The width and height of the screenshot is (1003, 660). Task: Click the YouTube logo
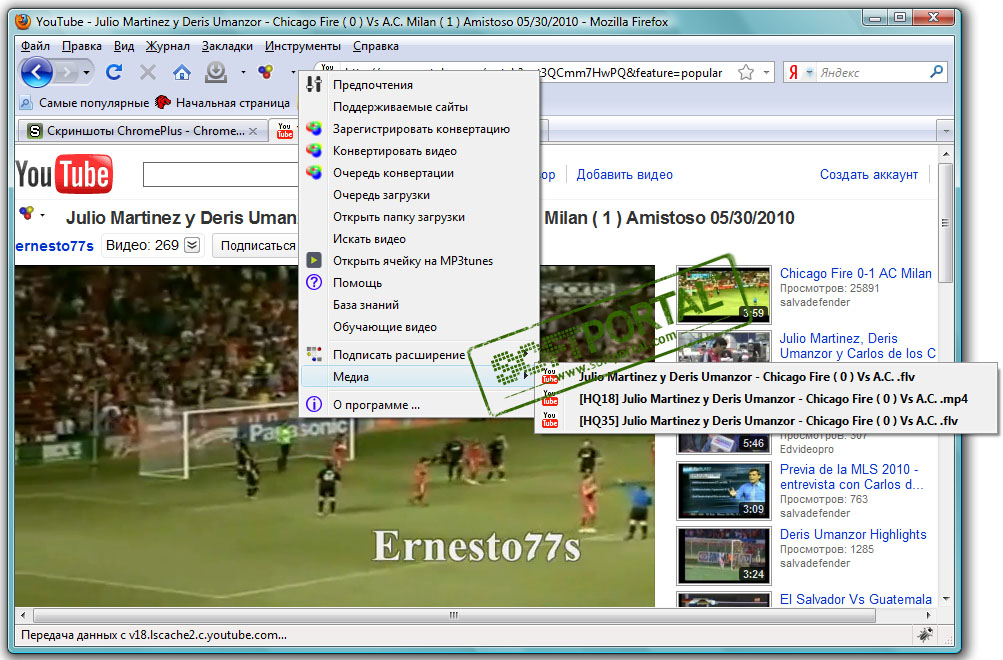(x=64, y=174)
